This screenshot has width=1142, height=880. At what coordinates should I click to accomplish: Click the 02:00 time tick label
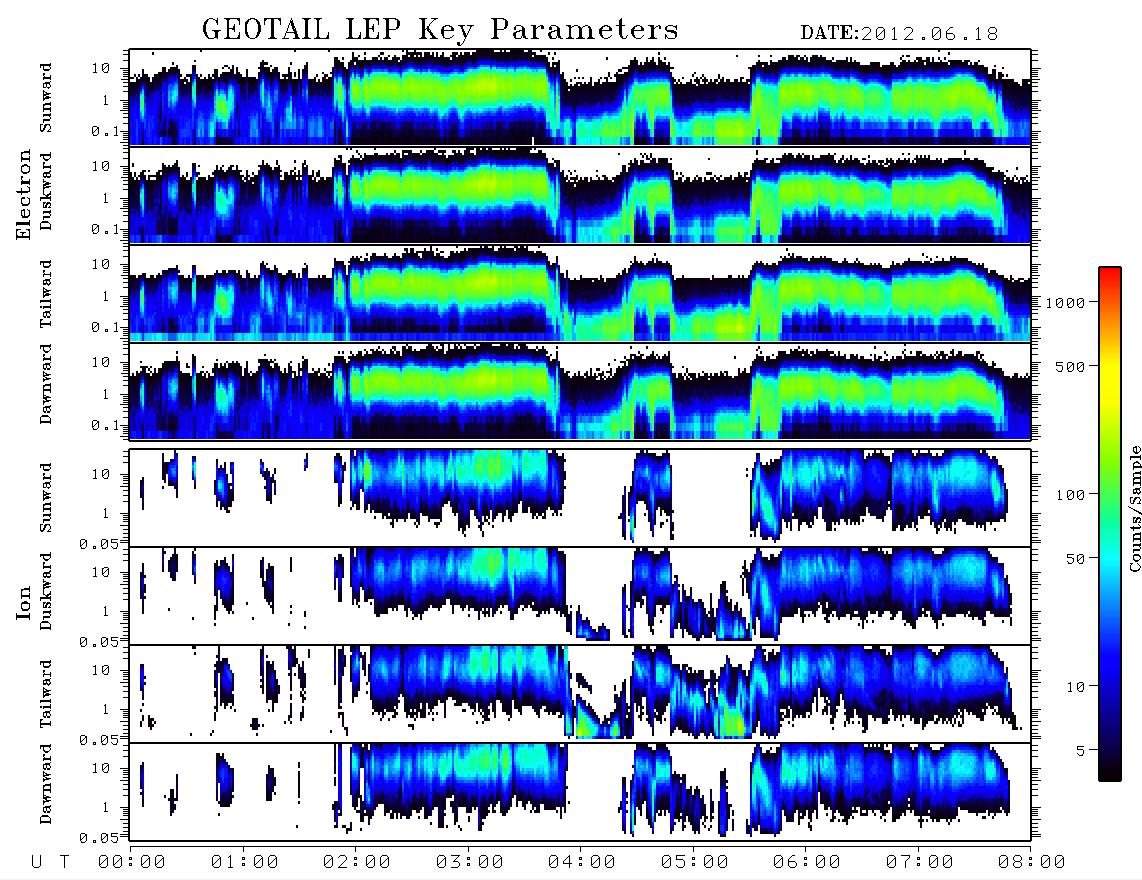click(357, 863)
